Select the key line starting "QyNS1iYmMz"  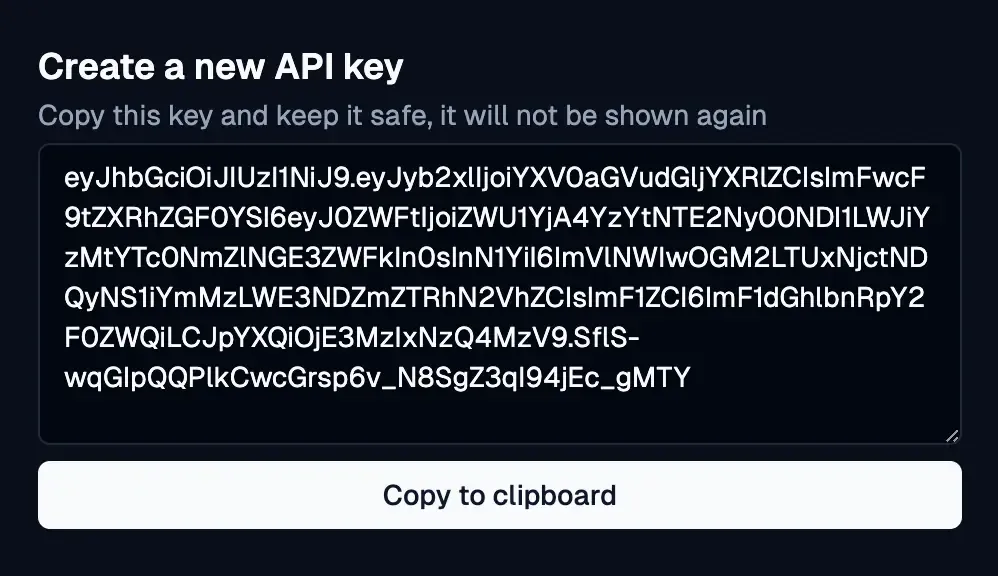tap(497, 299)
